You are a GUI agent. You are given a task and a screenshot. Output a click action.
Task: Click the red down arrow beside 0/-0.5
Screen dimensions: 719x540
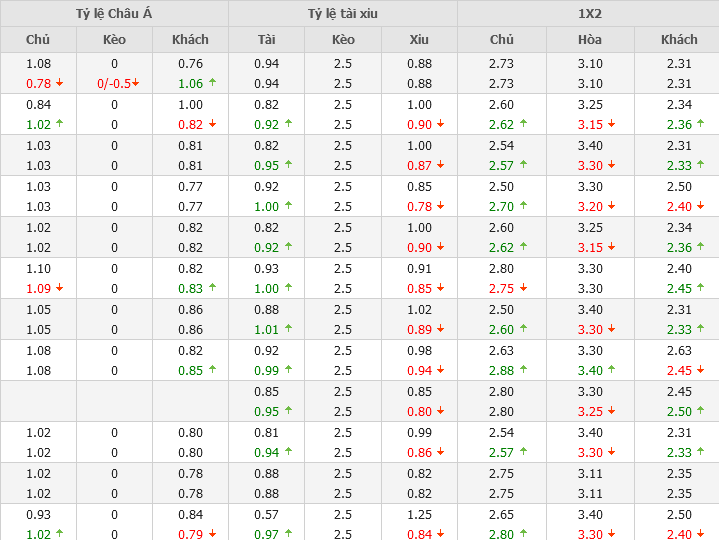[136, 84]
